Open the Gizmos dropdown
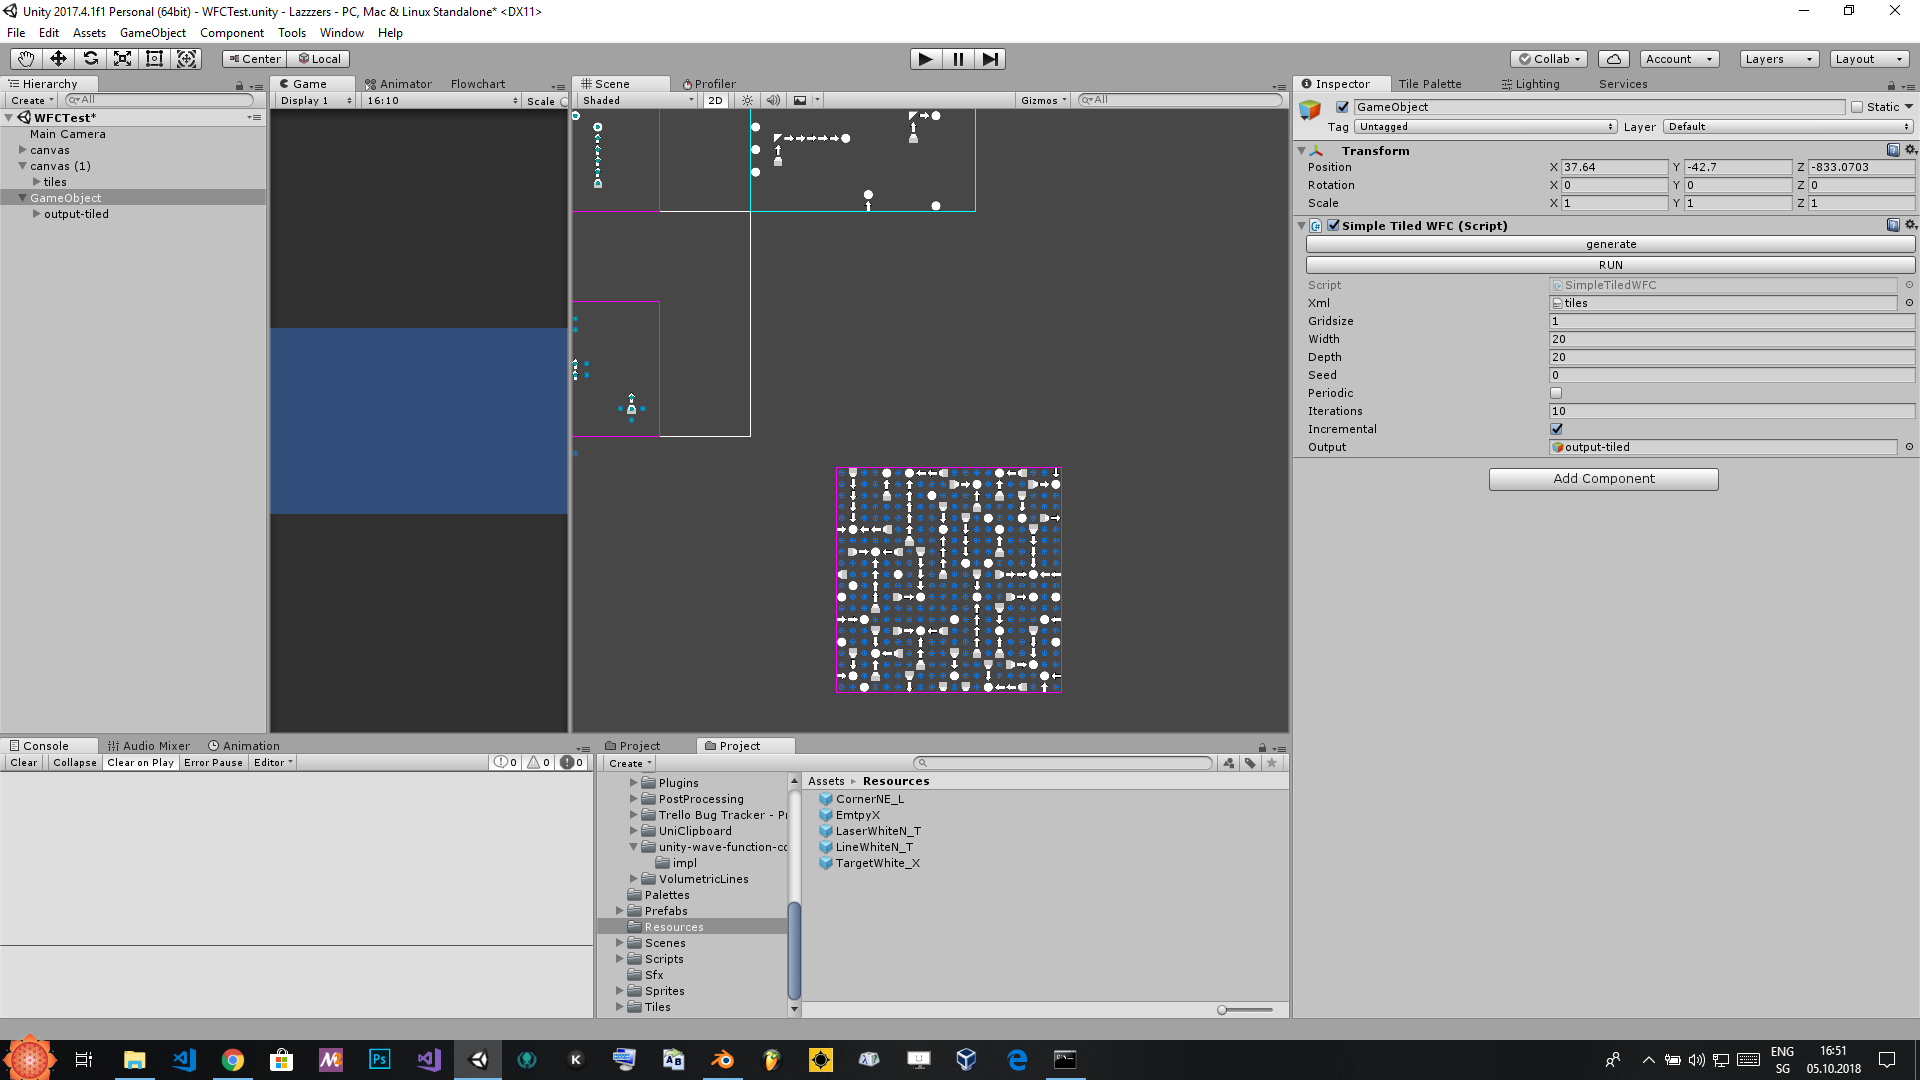Image resolution: width=1920 pixels, height=1080 pixels. point(1044,100)
